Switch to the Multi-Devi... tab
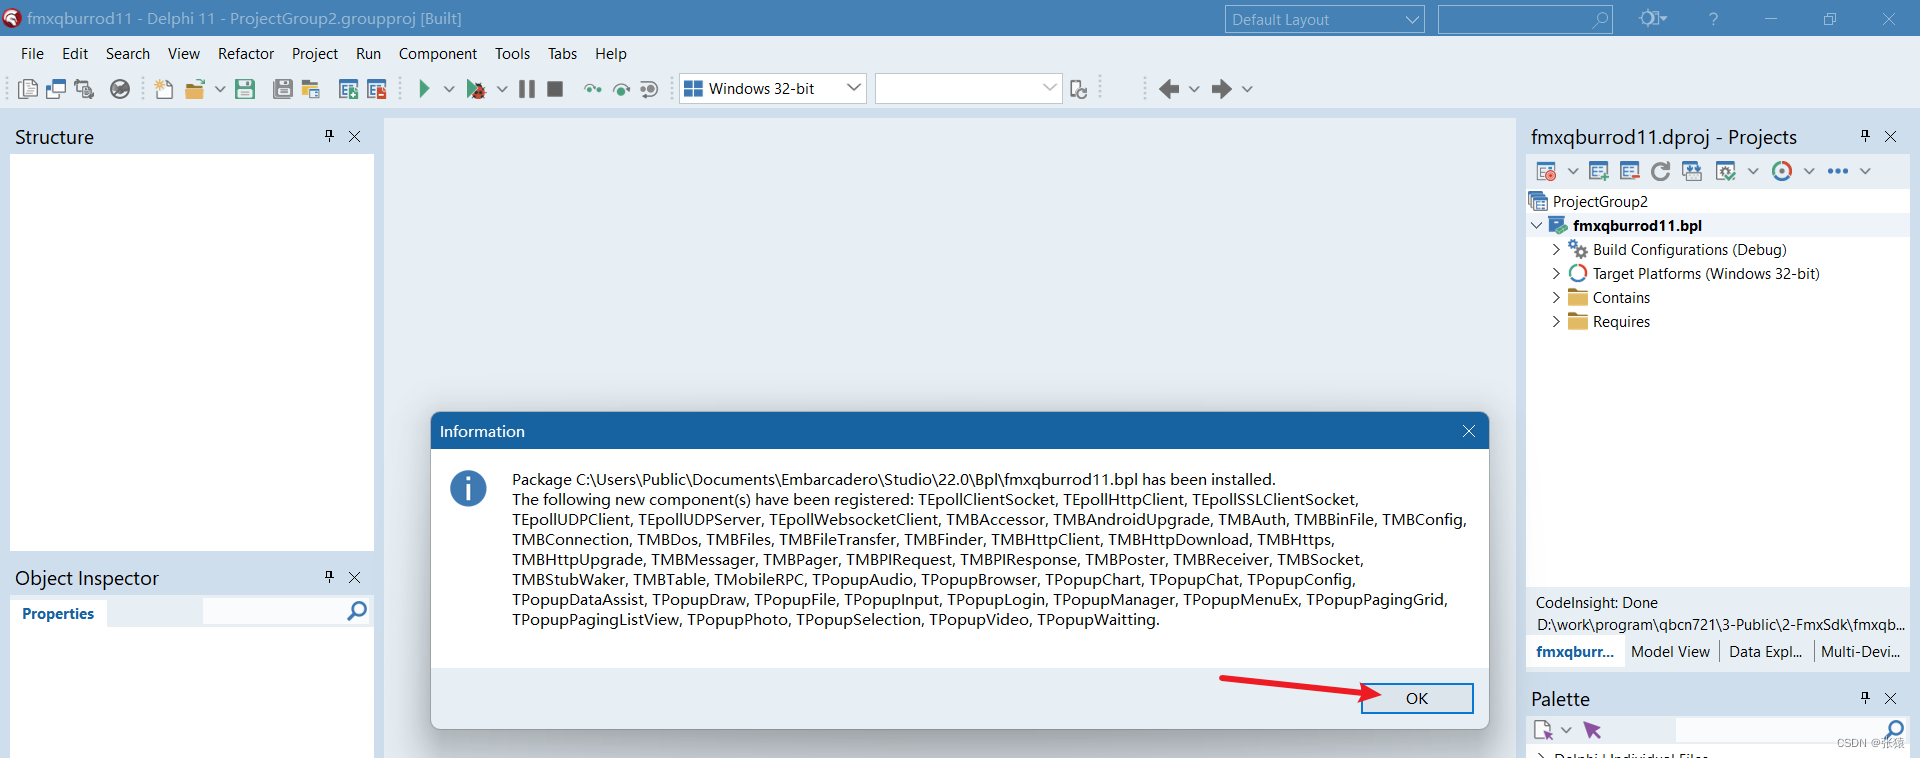This screenshot has width=1920, height=758. 1860,652
